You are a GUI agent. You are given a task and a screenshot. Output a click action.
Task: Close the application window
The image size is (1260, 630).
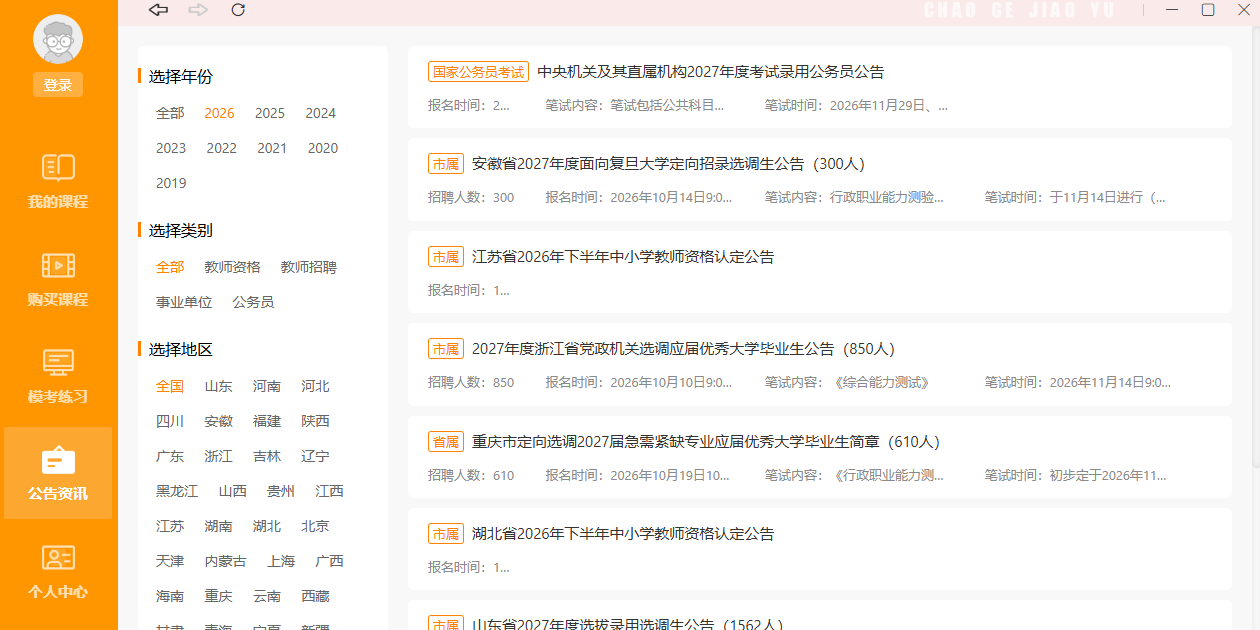1244,10
